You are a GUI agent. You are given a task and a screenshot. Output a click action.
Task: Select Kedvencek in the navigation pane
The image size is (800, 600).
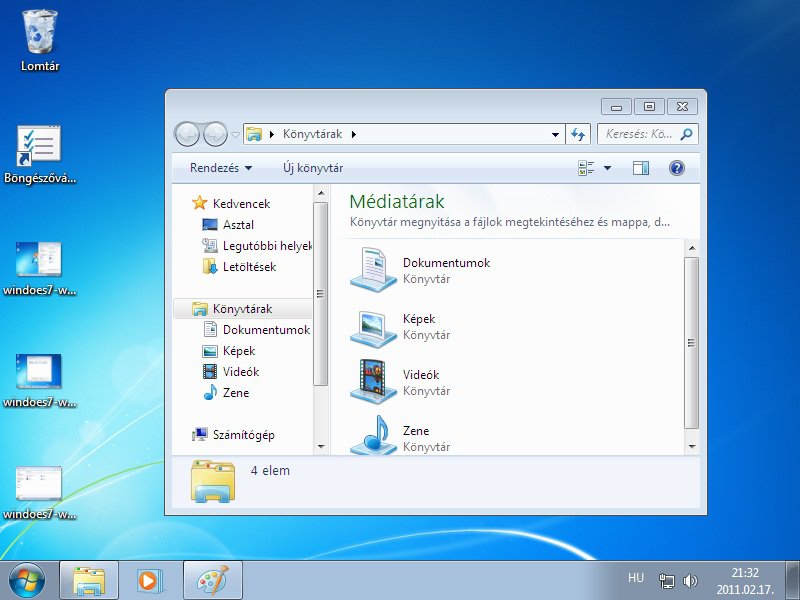241,204
